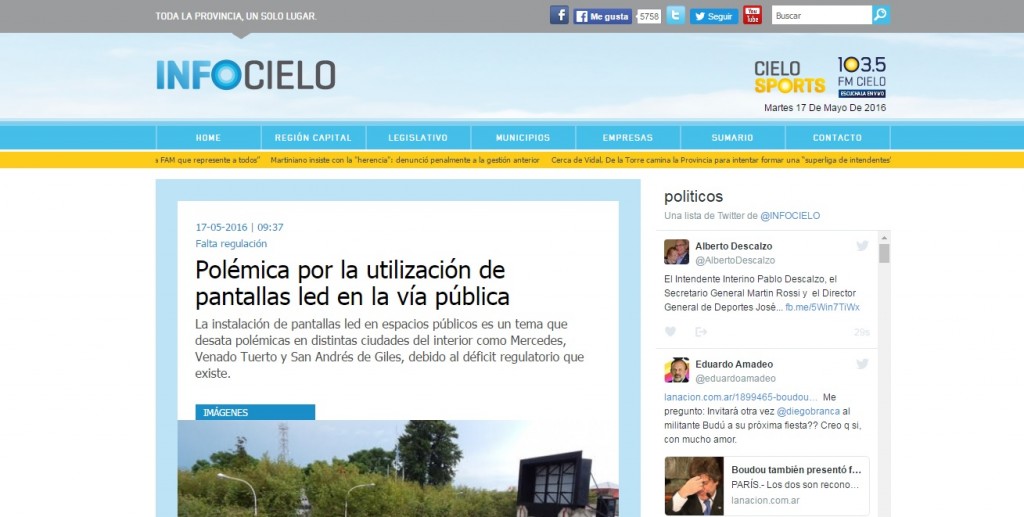
Task: Click the Buscar search input field
Action: tap(820, 15)
